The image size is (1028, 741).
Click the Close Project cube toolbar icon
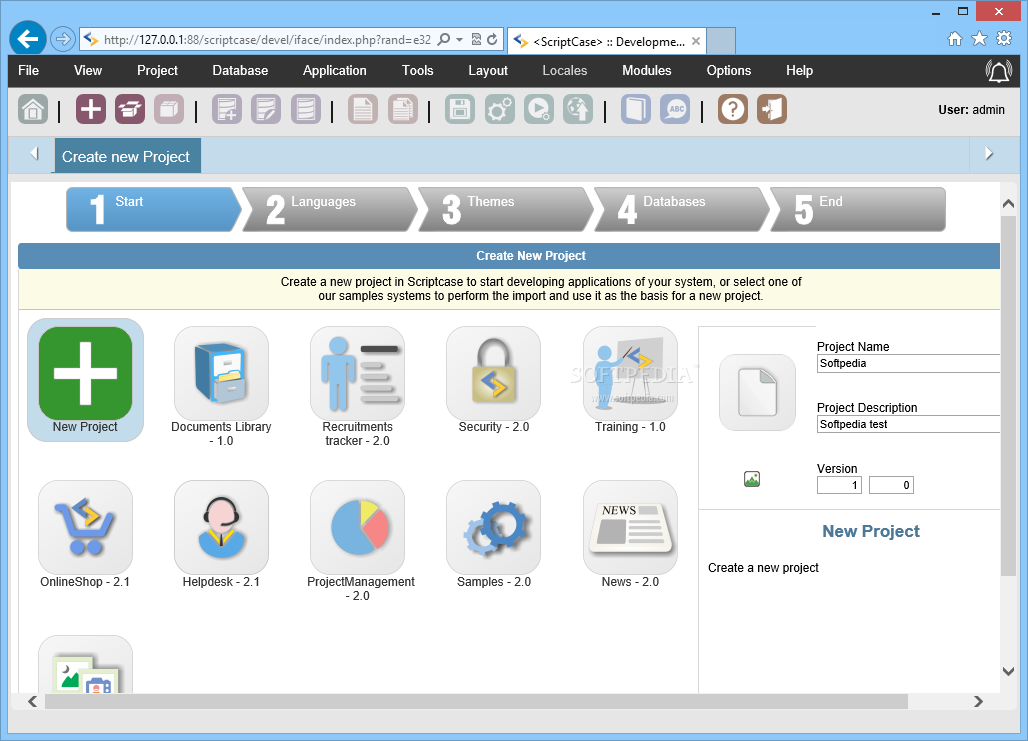coord(169,110)
